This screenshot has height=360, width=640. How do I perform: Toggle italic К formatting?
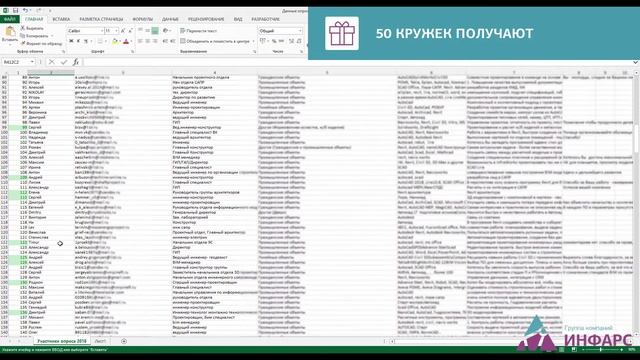tap(78, 41)
